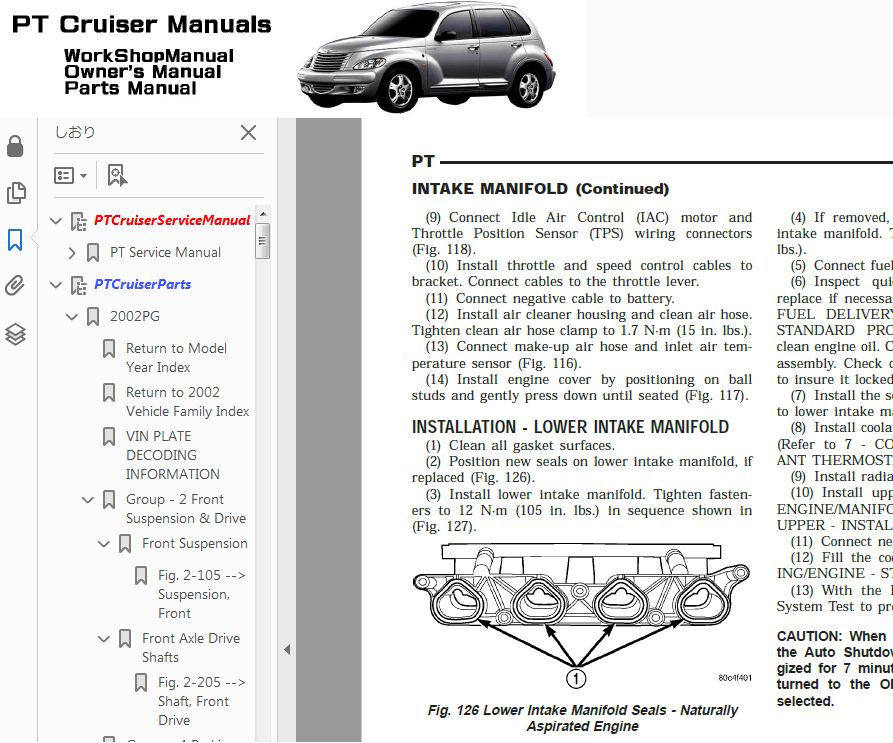The height and width of the screenshot is (743, 893).
Task: Select the 2002PG bookmark
Action: [134, 316]
